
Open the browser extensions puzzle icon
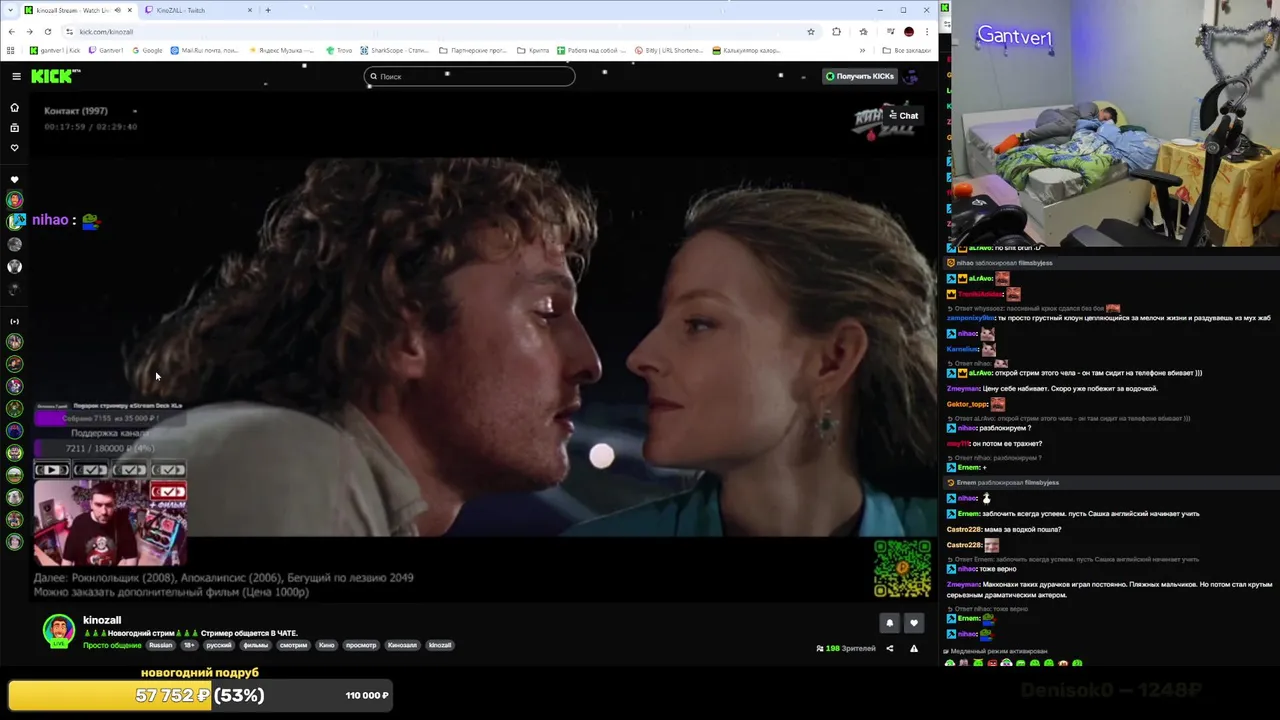coord(836,31)
